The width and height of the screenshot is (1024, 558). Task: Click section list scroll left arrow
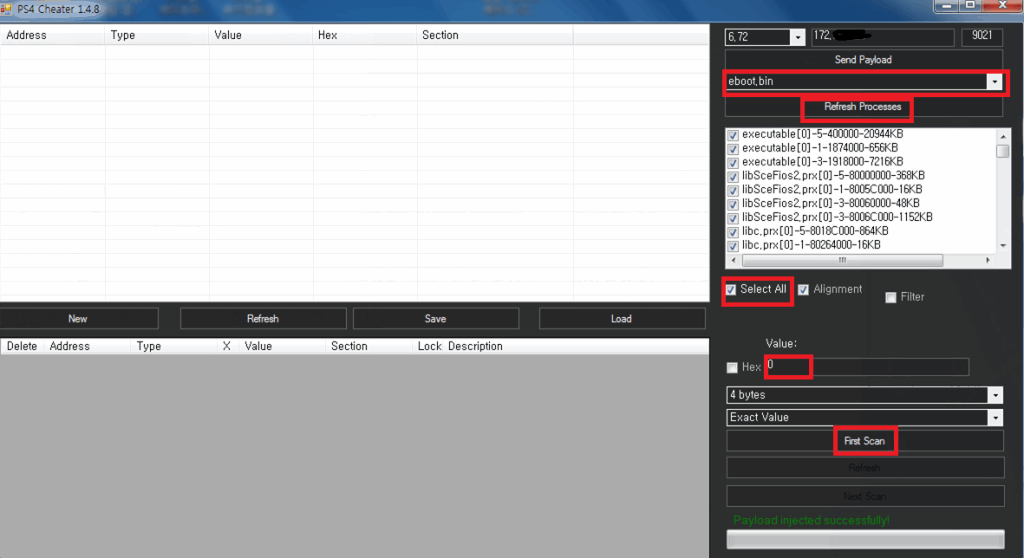pos(734,260)
